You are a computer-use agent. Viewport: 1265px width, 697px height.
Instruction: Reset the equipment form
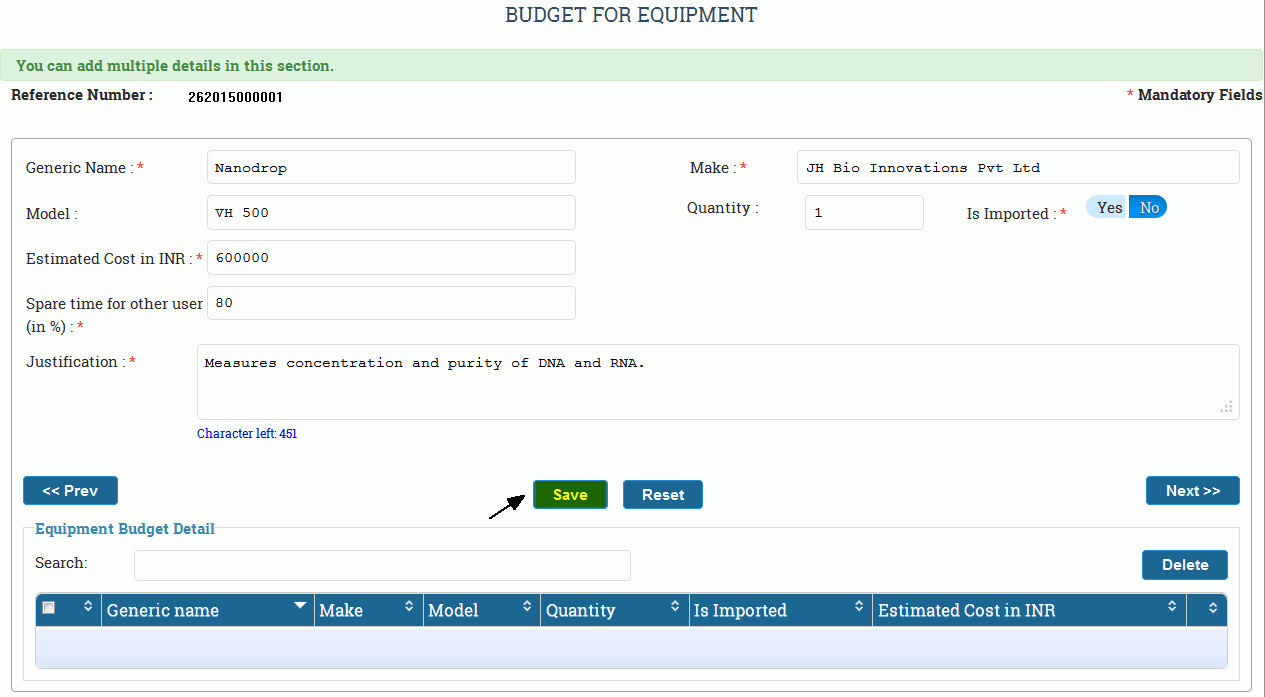663,495
